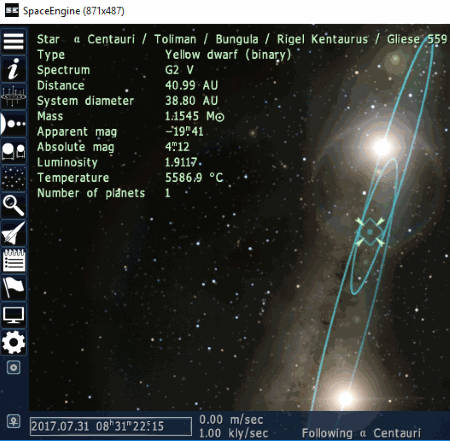Open the journeys notepad icon

13,260
